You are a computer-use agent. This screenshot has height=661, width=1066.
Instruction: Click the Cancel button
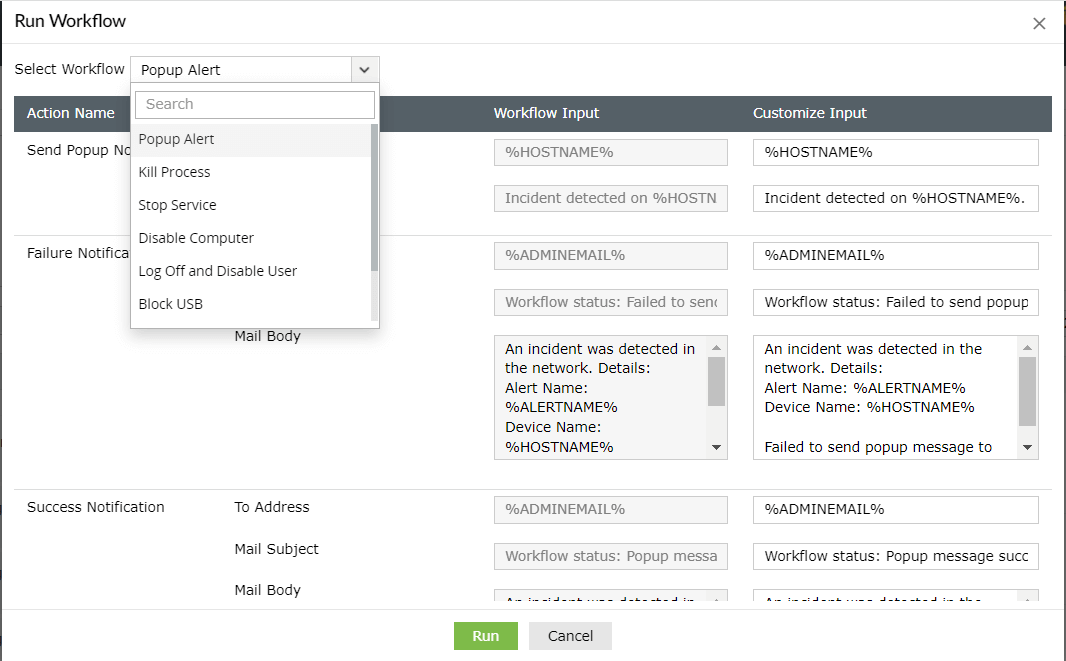tap(570, 636)
